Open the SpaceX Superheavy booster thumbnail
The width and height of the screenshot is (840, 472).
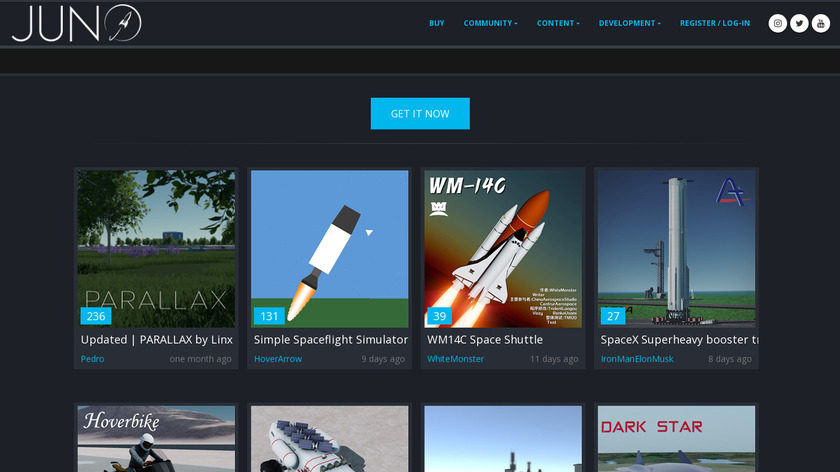pos(676,249)
